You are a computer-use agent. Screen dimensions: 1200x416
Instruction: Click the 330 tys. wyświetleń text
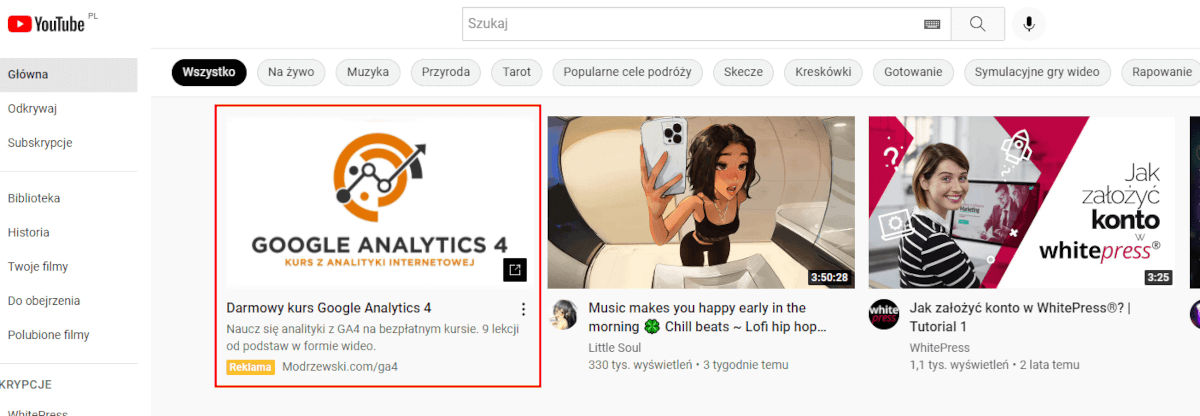[640, 365]
